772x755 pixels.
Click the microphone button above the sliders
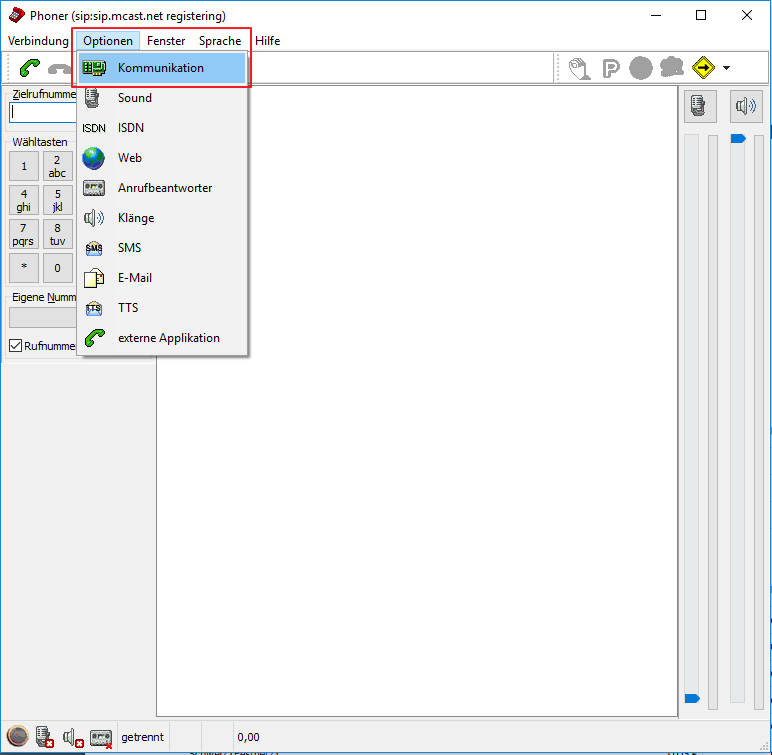tap(697, 105)
